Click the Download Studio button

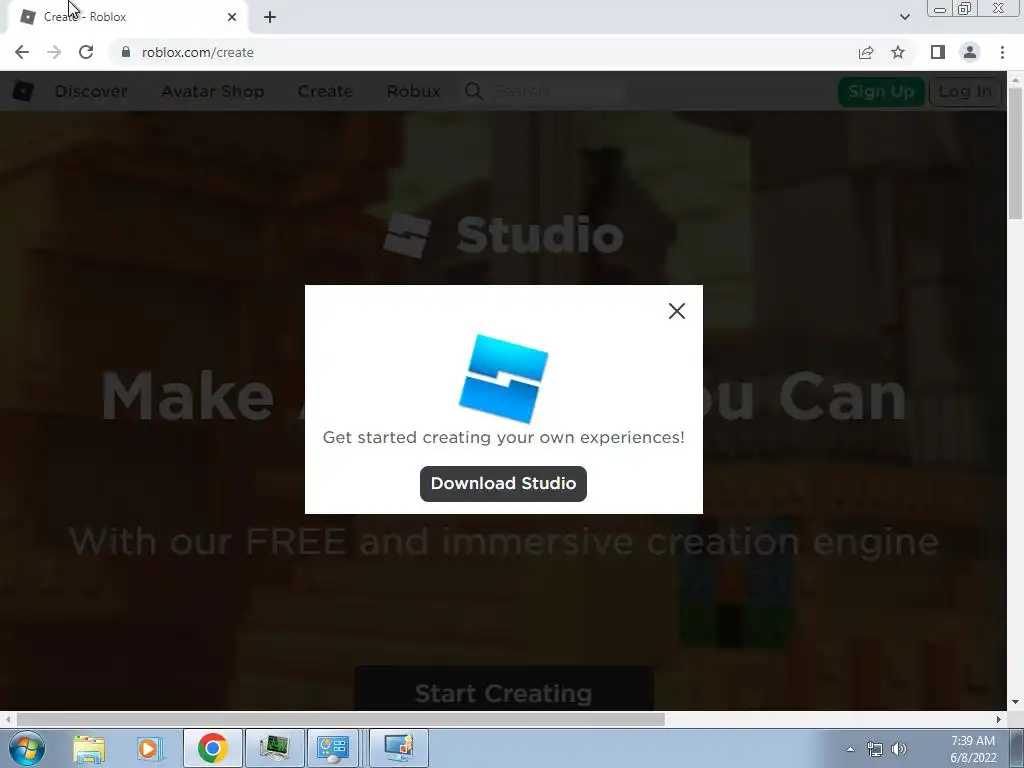504,484
